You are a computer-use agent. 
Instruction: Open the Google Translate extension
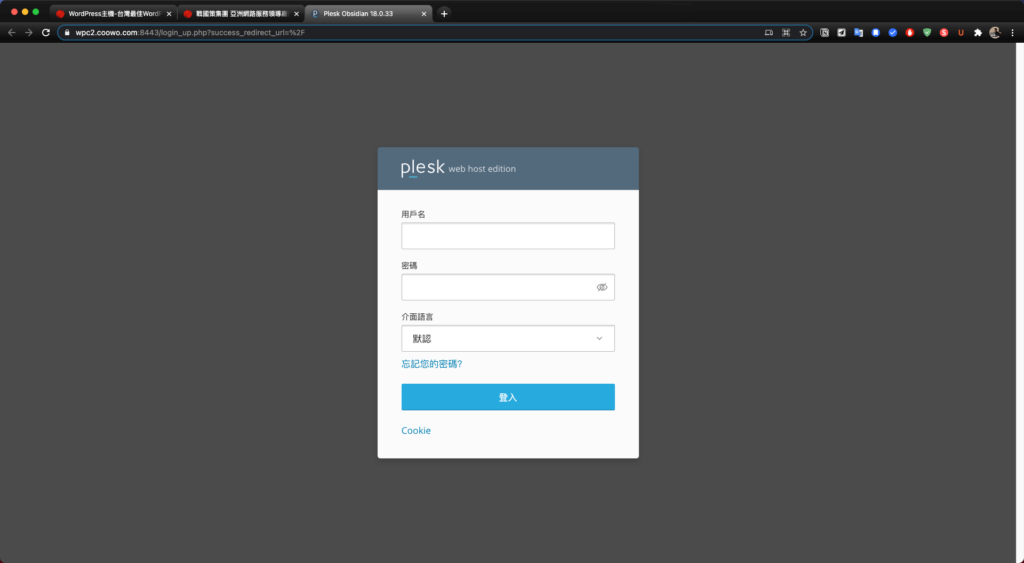tap(858, 33)
